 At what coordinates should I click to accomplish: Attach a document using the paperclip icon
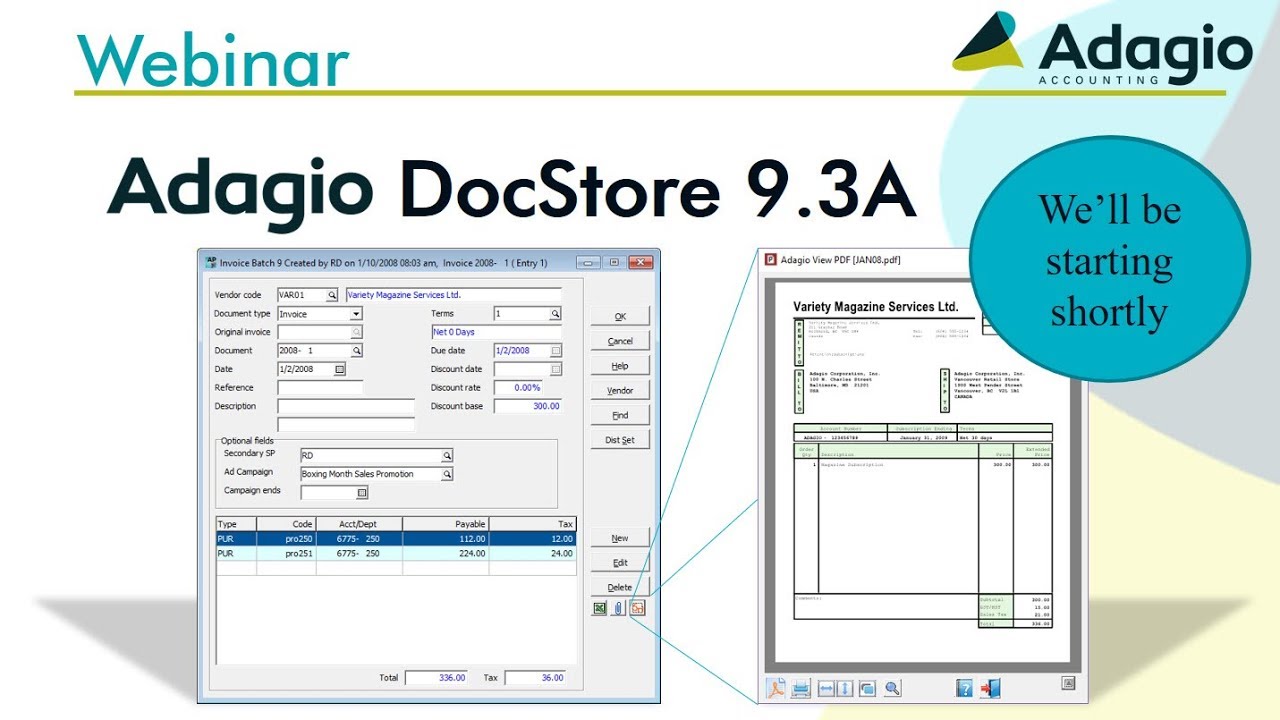[618, 608]
